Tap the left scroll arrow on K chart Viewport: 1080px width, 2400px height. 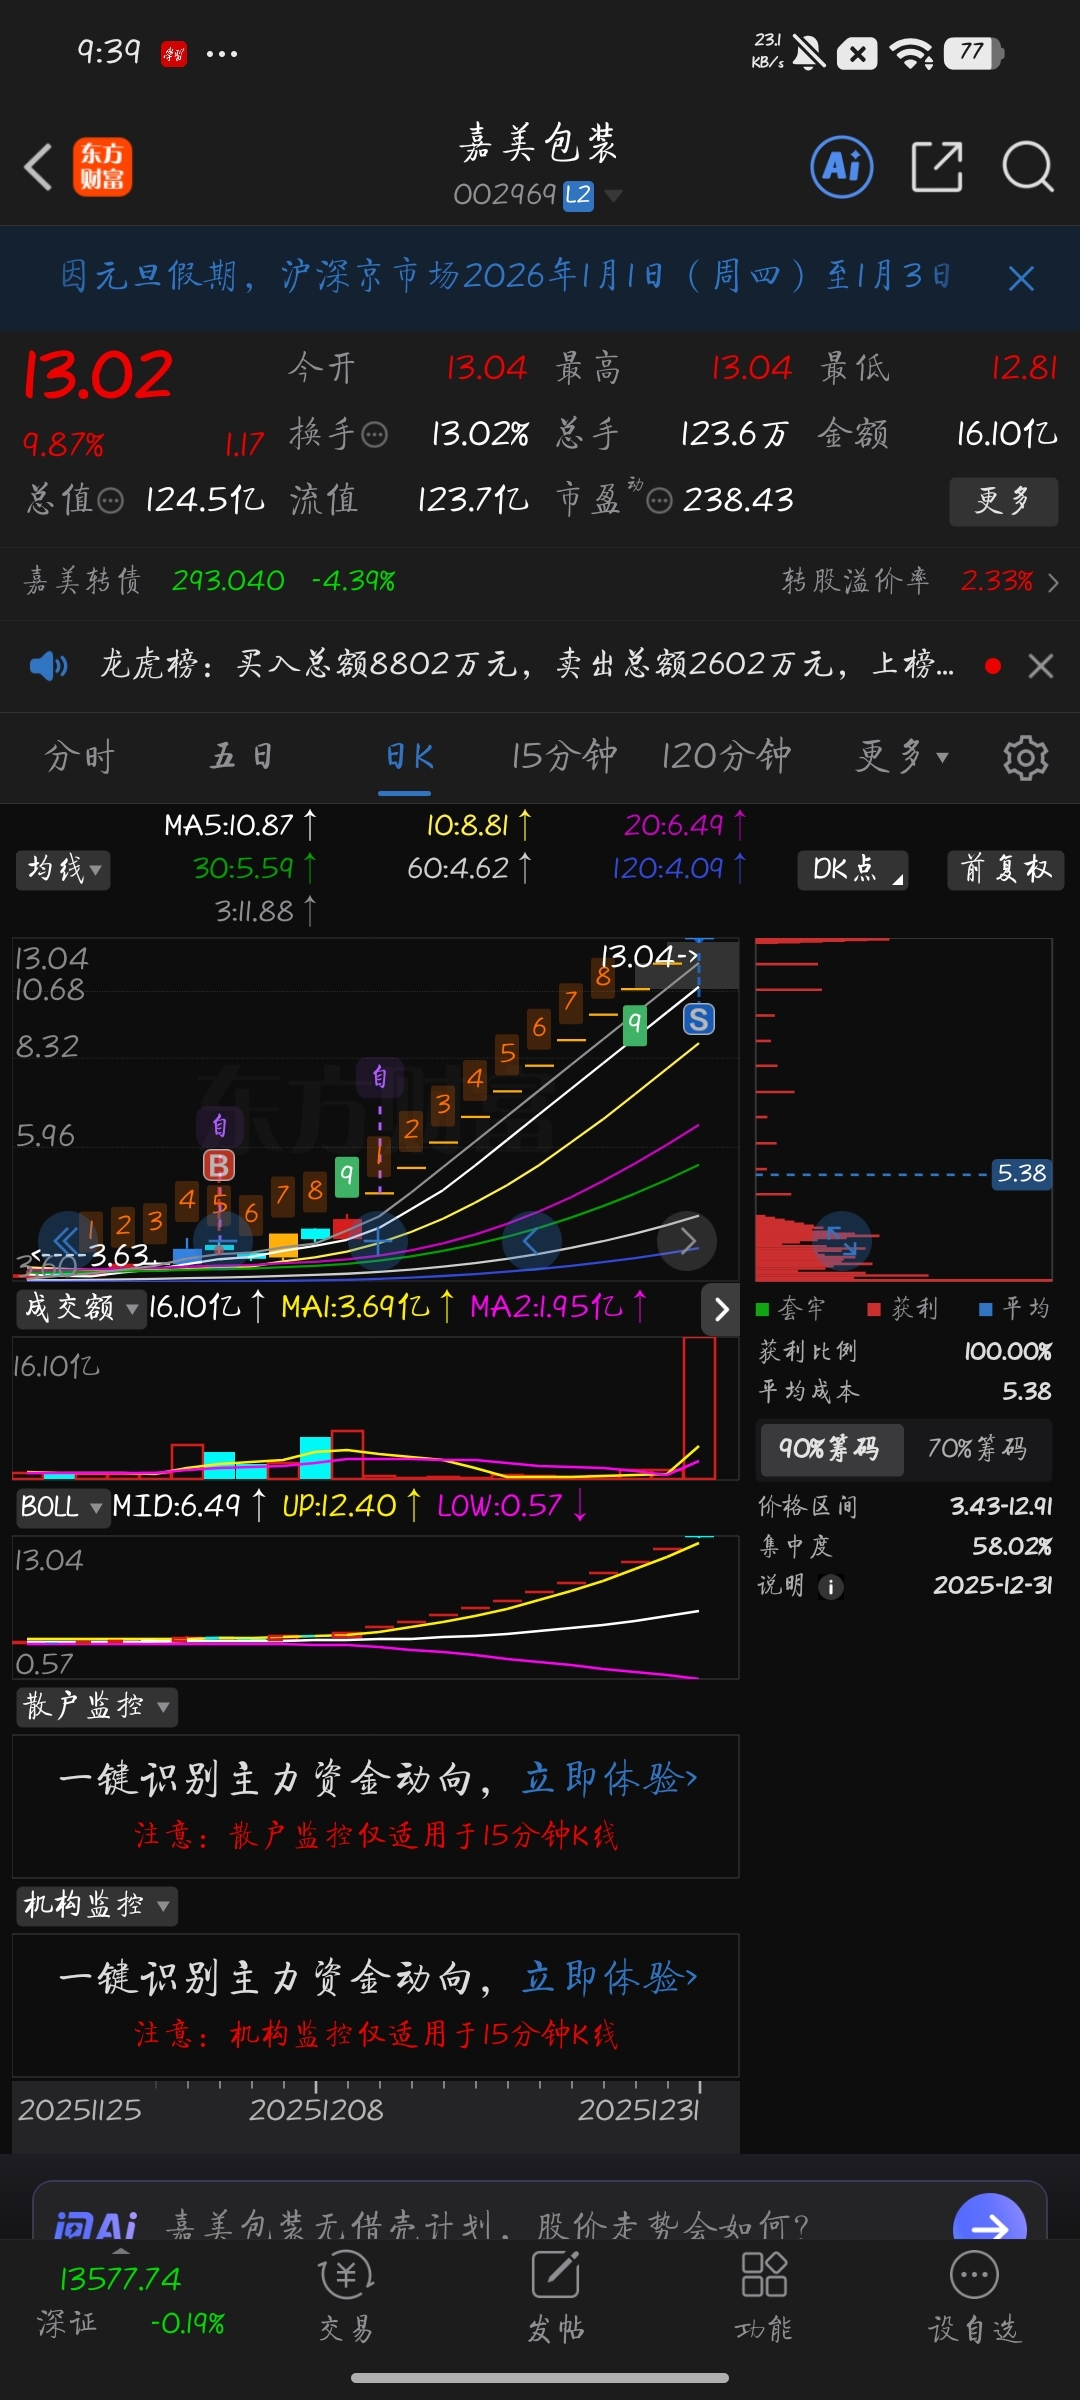[532, 1241]
